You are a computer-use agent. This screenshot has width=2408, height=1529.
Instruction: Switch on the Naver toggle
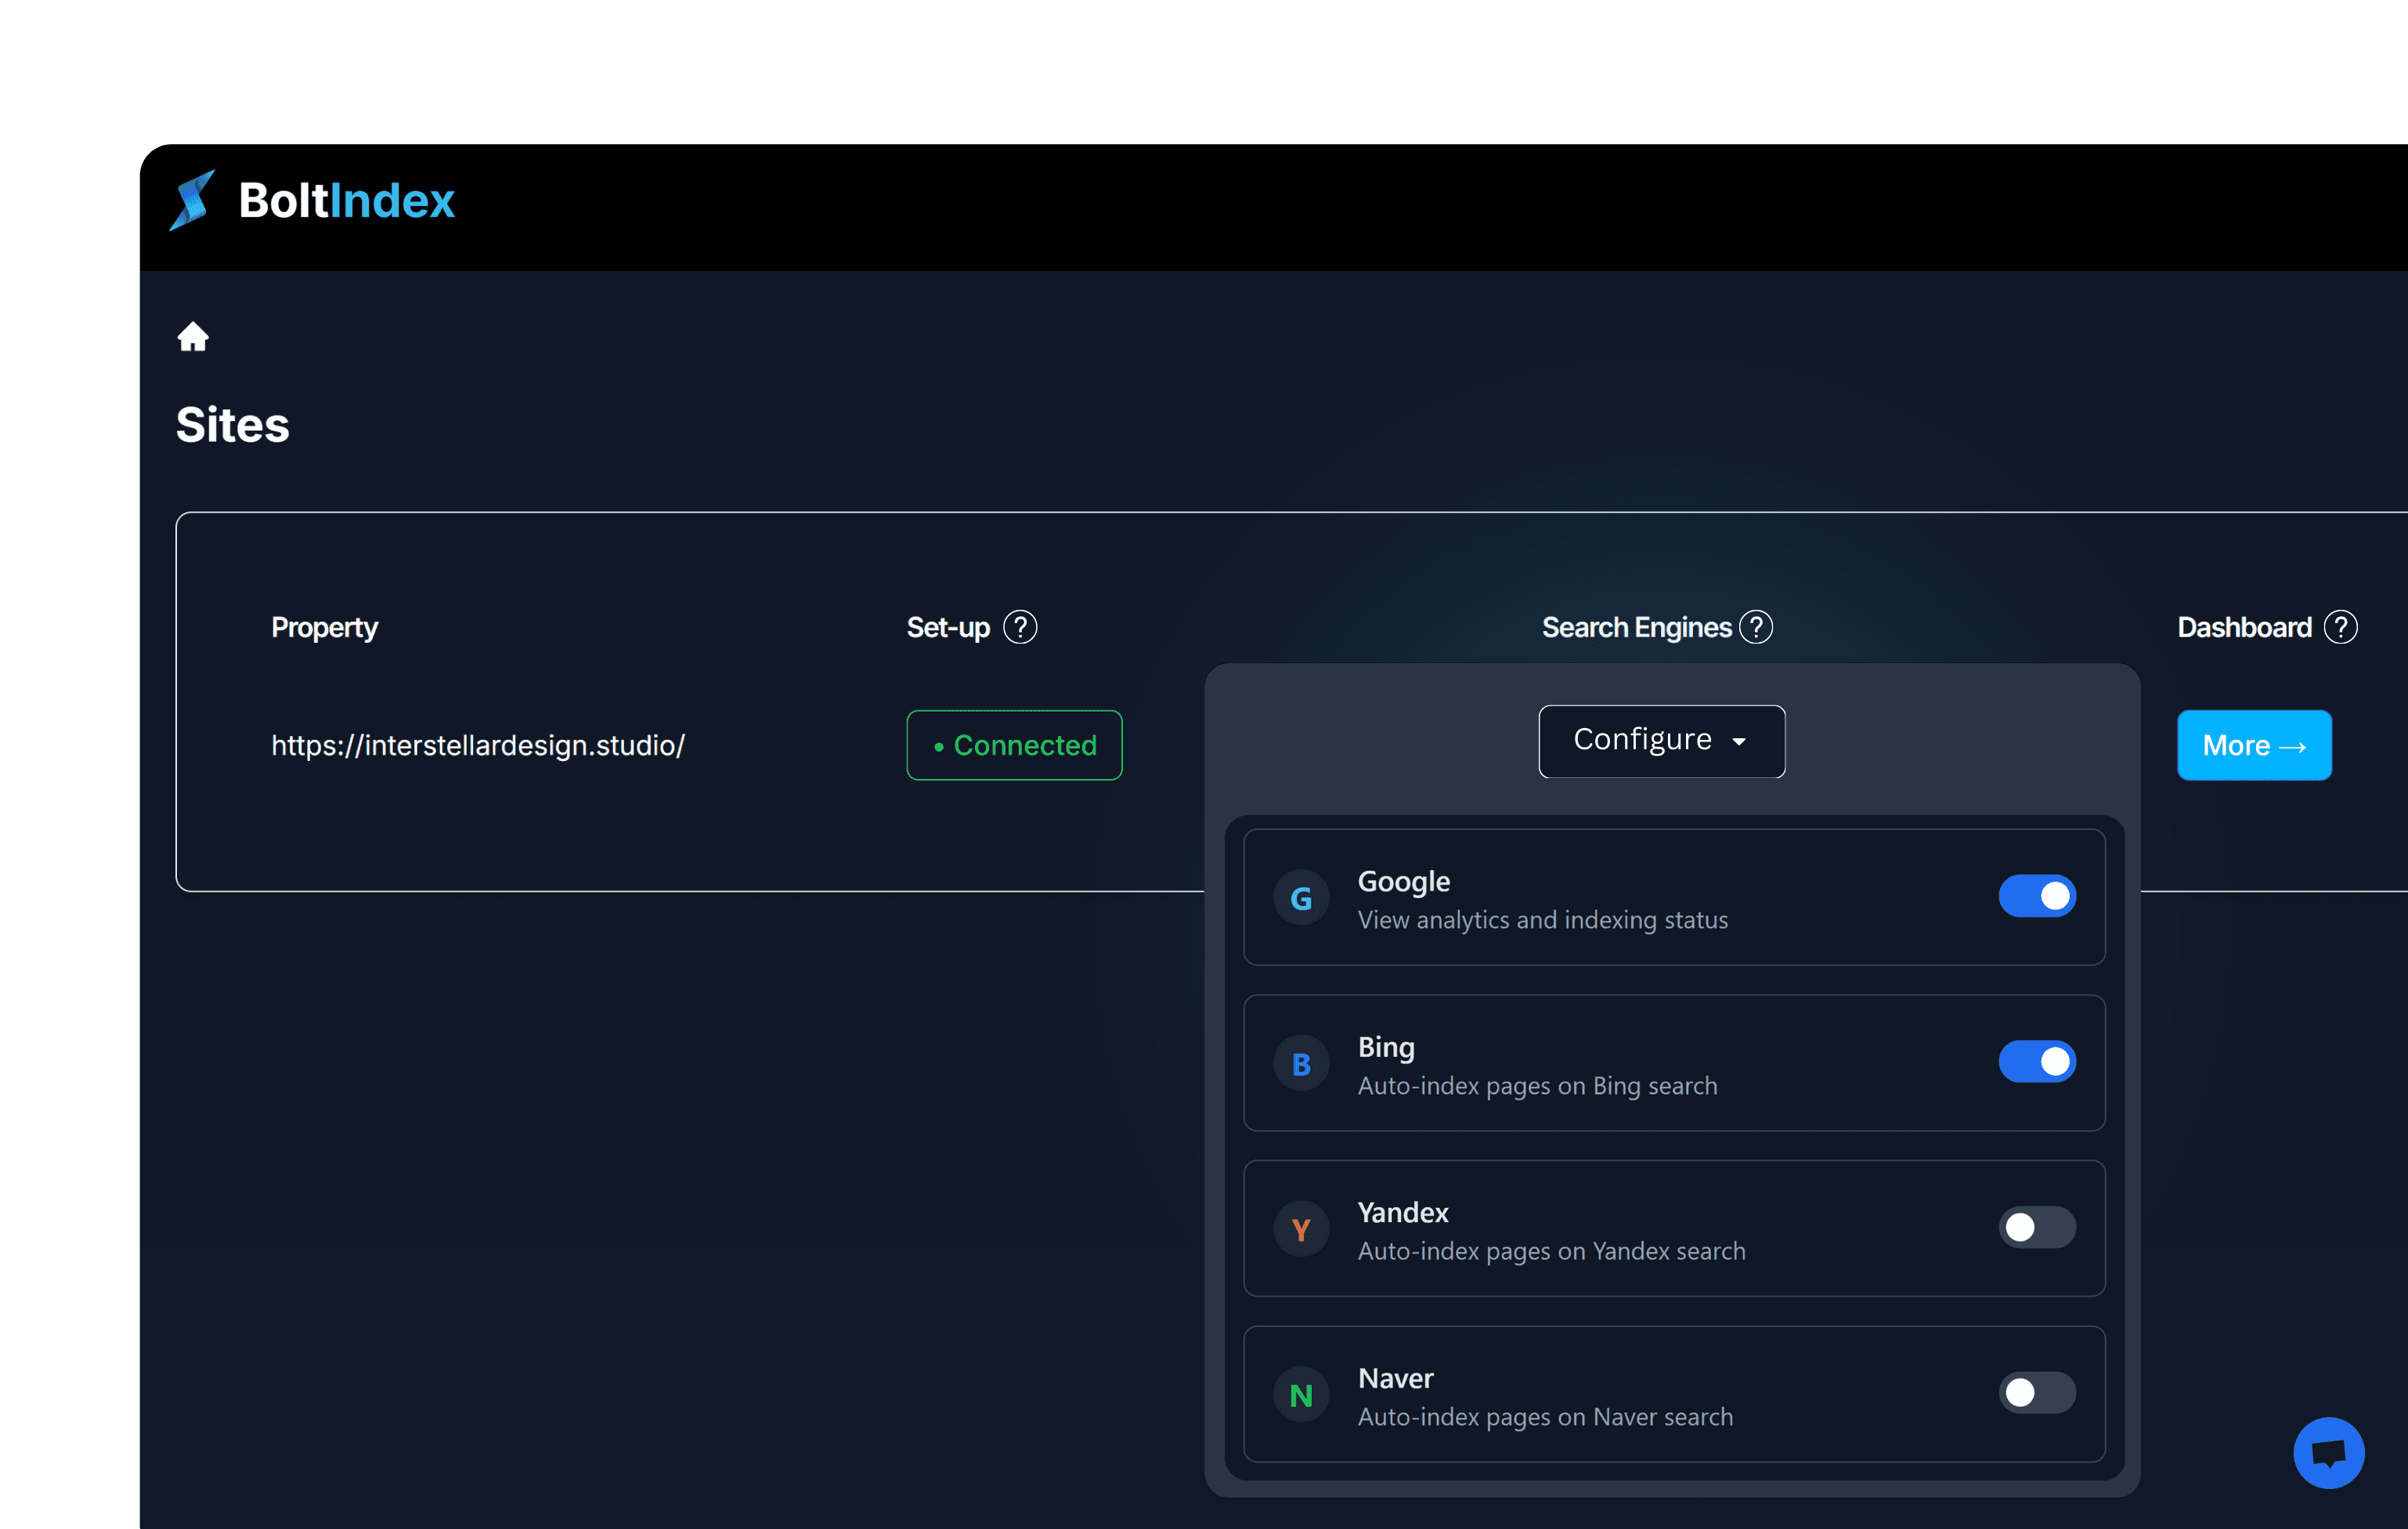click(x=2037, y=1393)
